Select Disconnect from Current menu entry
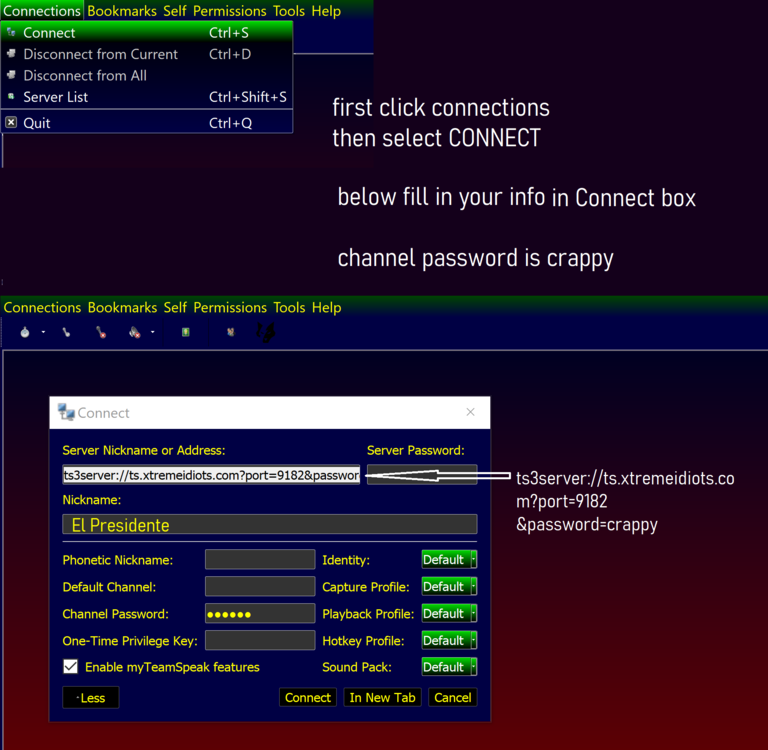Screen dimensions: 768x750 tap(147, 54)
